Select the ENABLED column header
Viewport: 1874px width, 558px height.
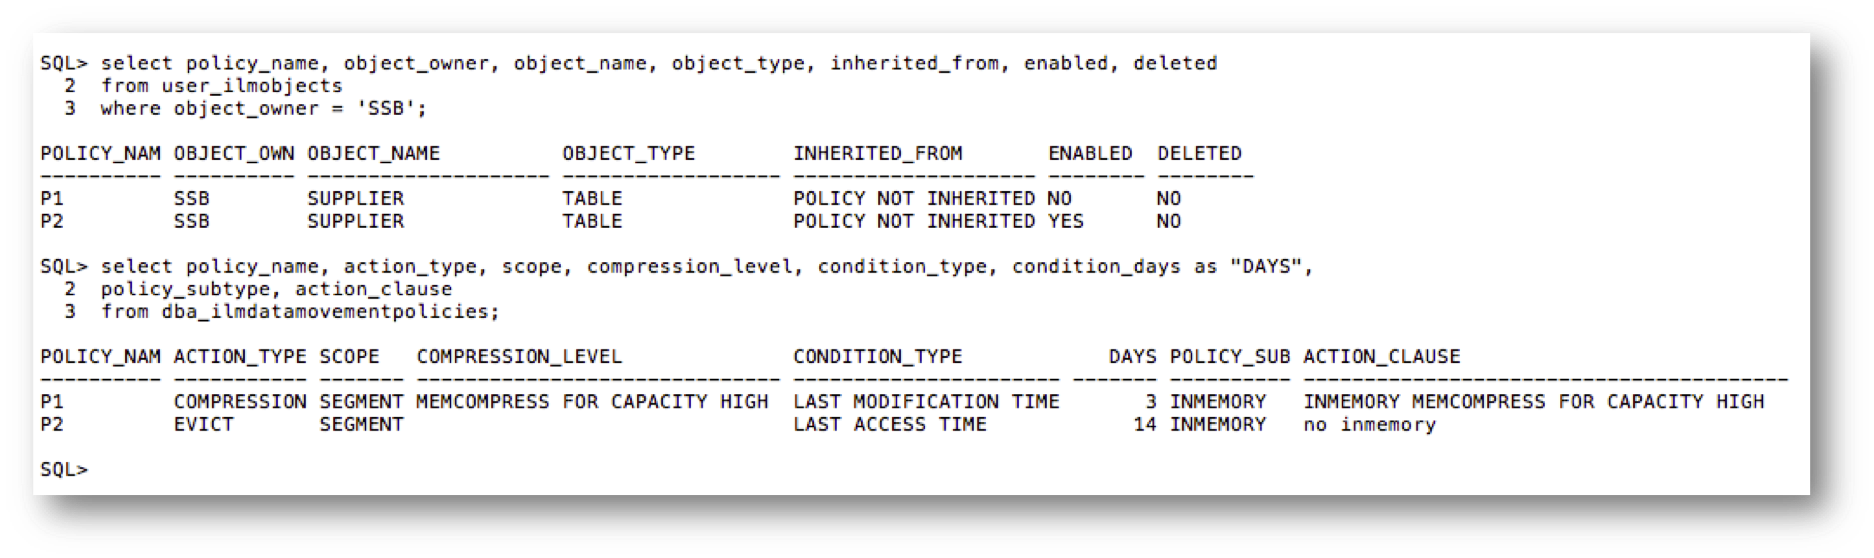point(1089,153)
